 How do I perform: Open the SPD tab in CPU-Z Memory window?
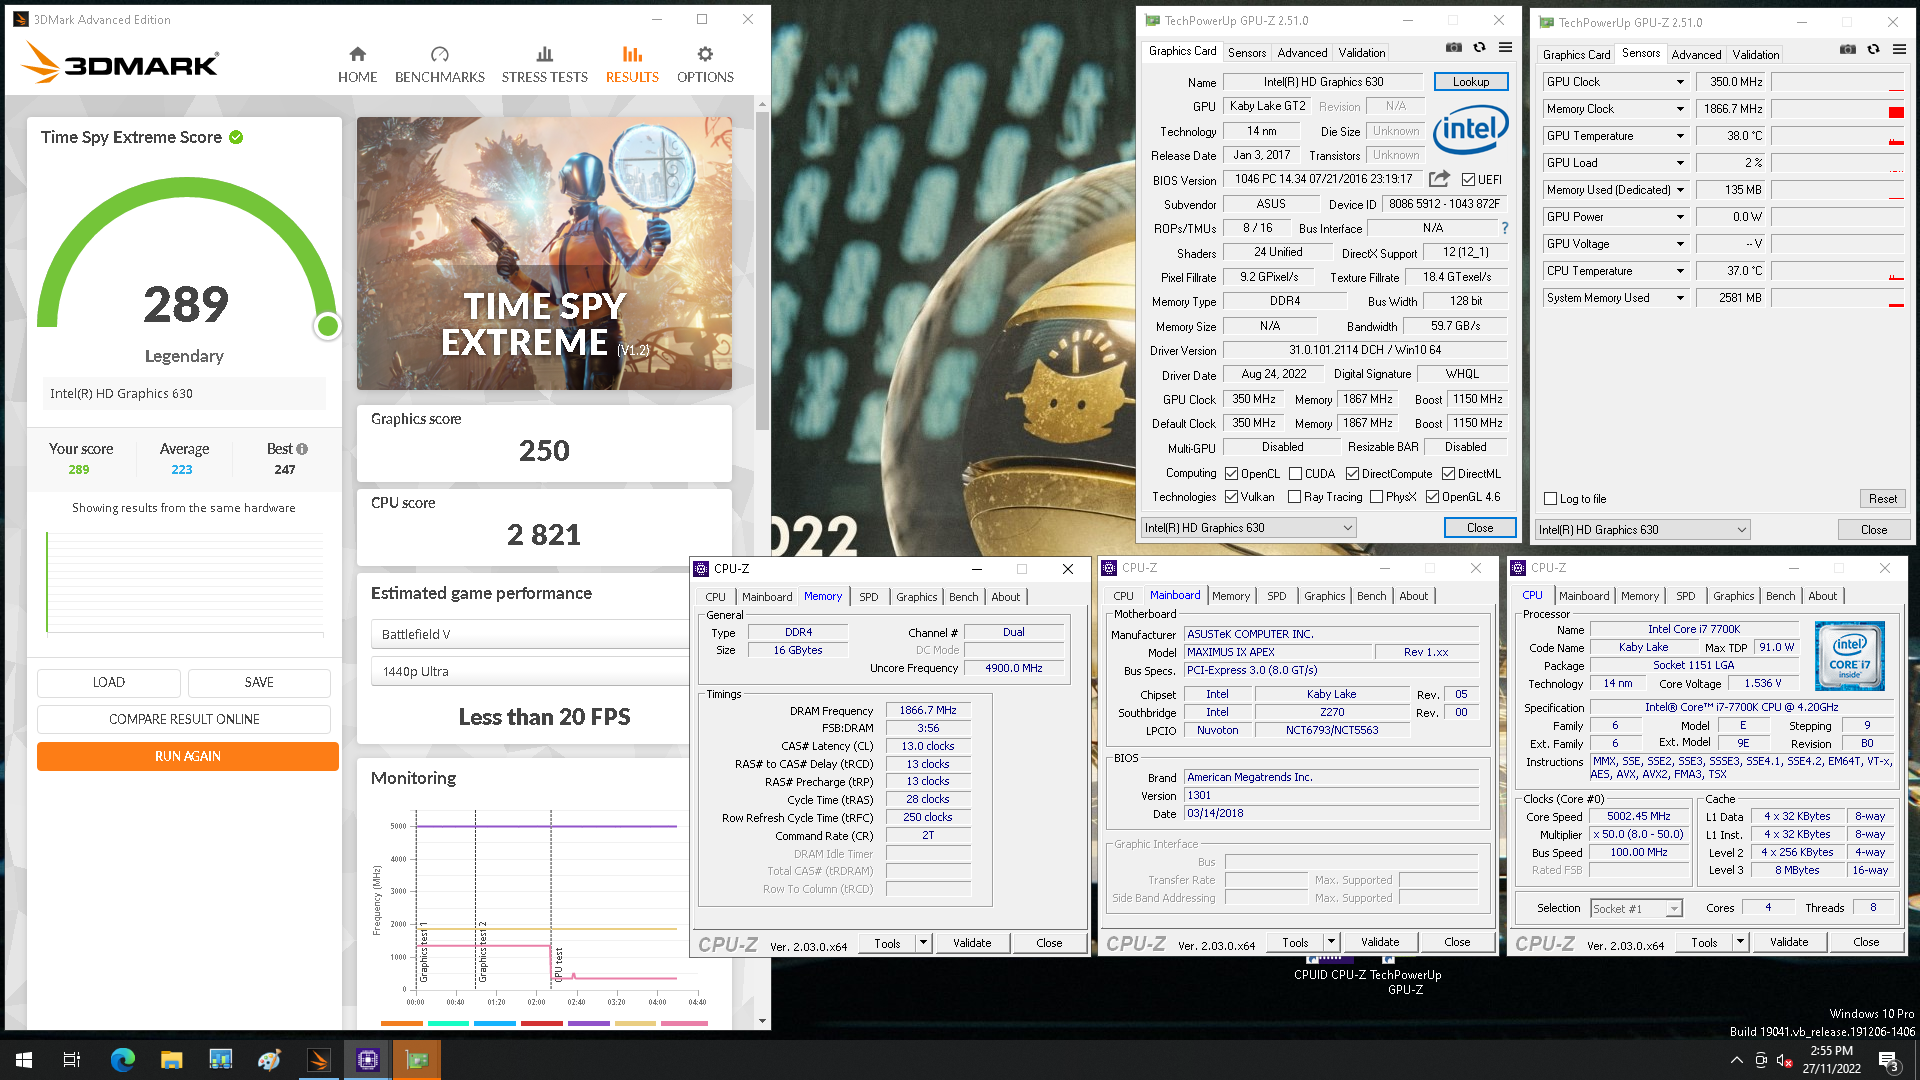click(868, 597)
